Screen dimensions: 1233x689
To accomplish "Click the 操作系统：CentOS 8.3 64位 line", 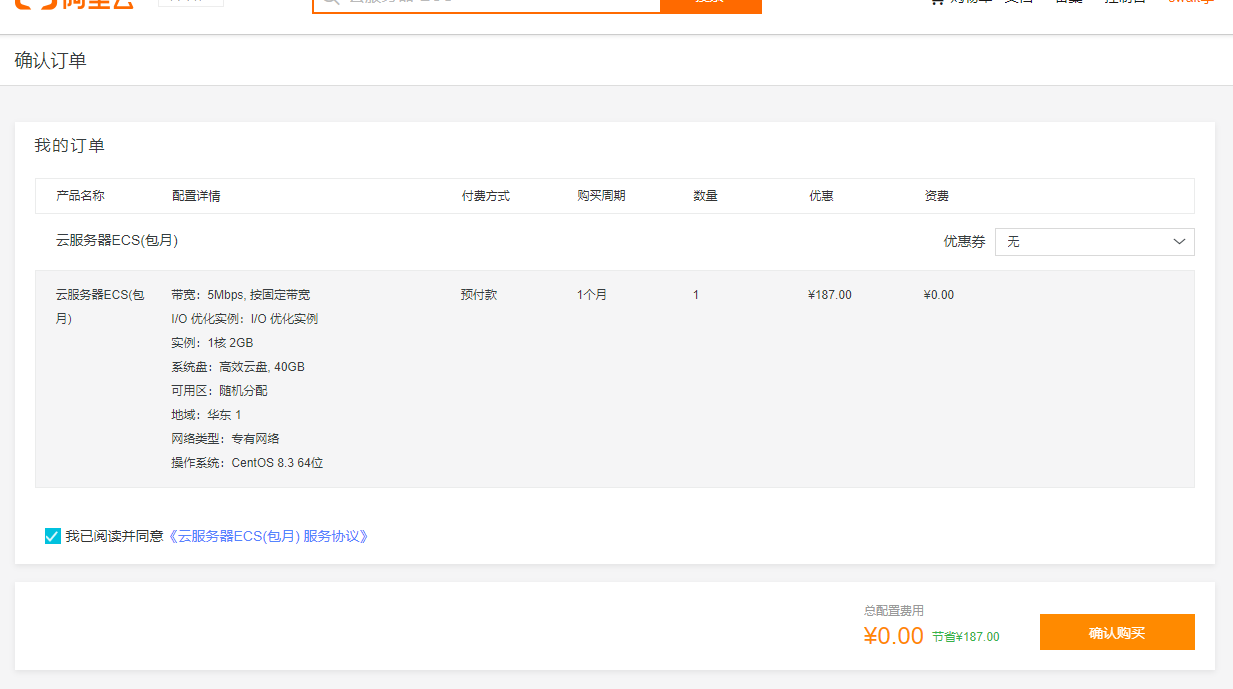I will [x=247, y=463].
